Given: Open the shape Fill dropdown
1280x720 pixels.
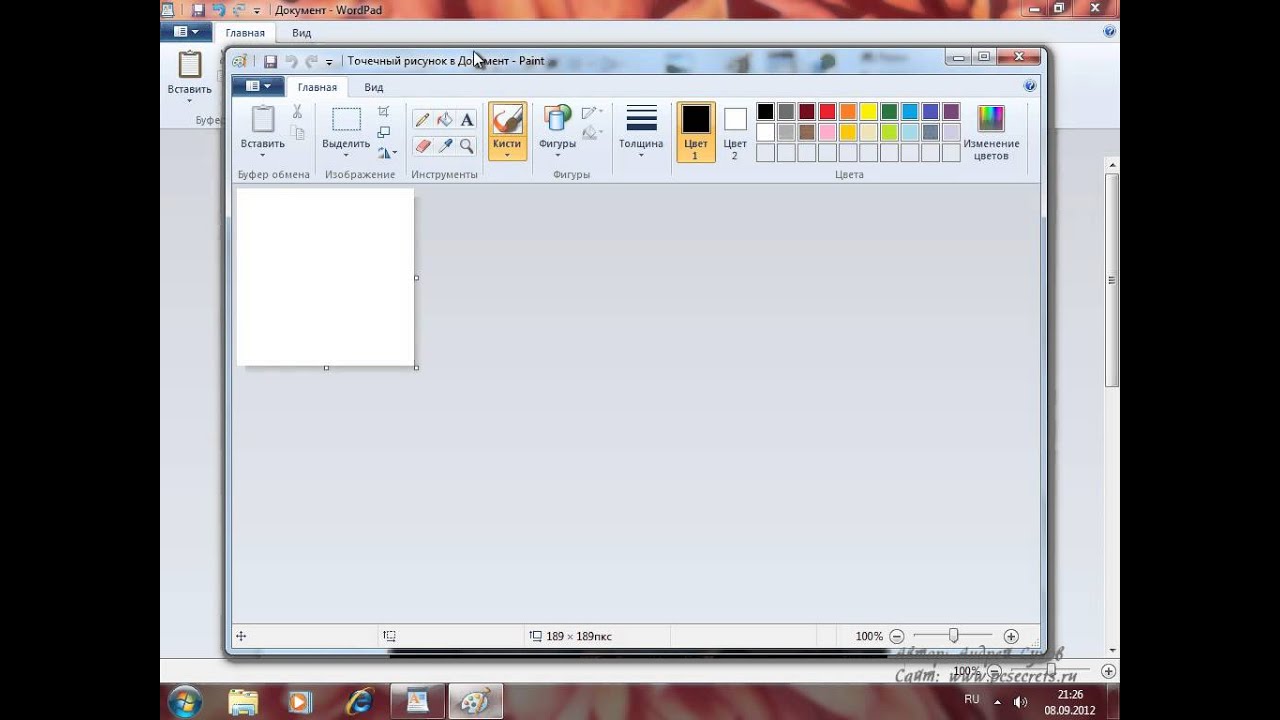Looking at the screenshot, I should tap(593, 132).
